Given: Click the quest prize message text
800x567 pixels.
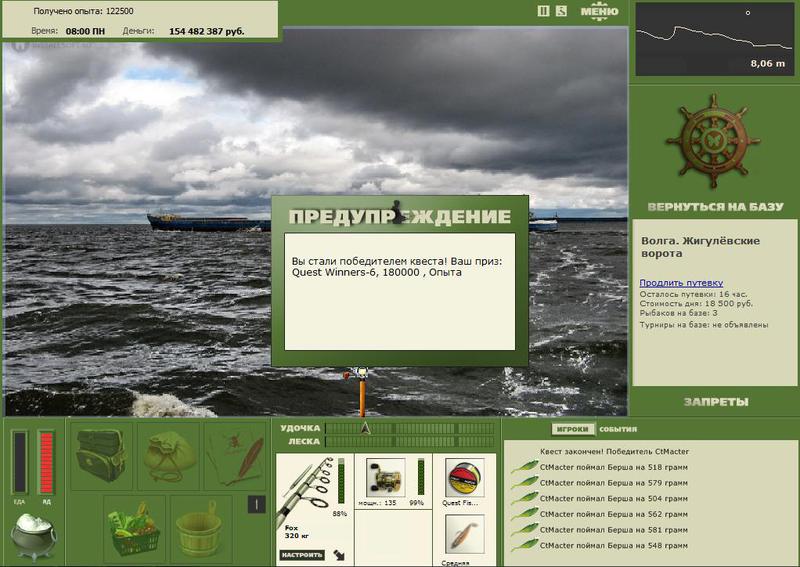Looking at the screenshot, I should point(397,267).
